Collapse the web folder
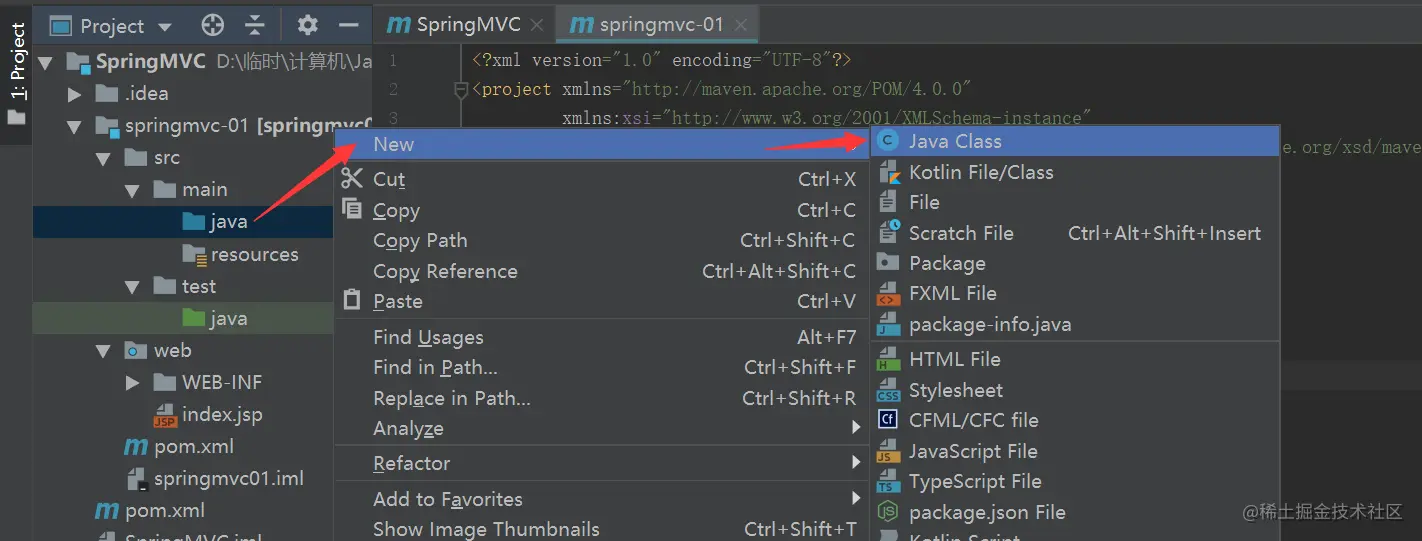This screenshot has height=541, width=1422. click(103, 350)
